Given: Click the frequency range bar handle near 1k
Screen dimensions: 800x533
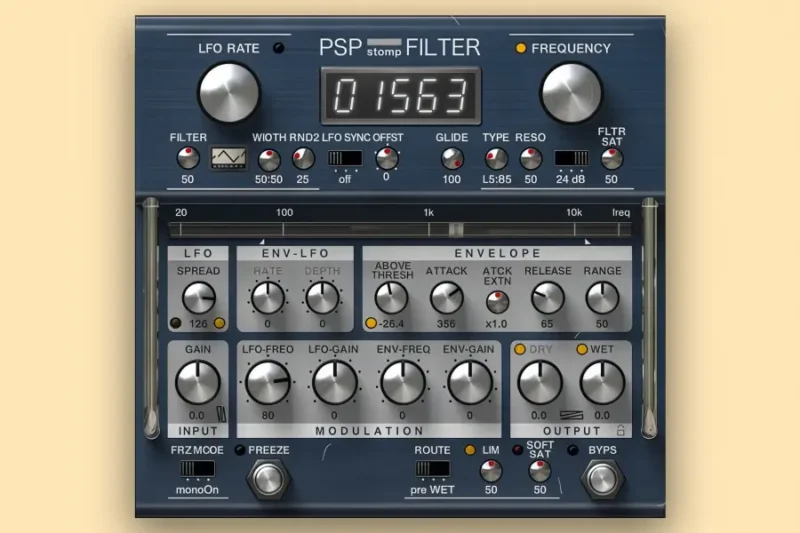Looking at the screenshot, I should coord(456,230).
